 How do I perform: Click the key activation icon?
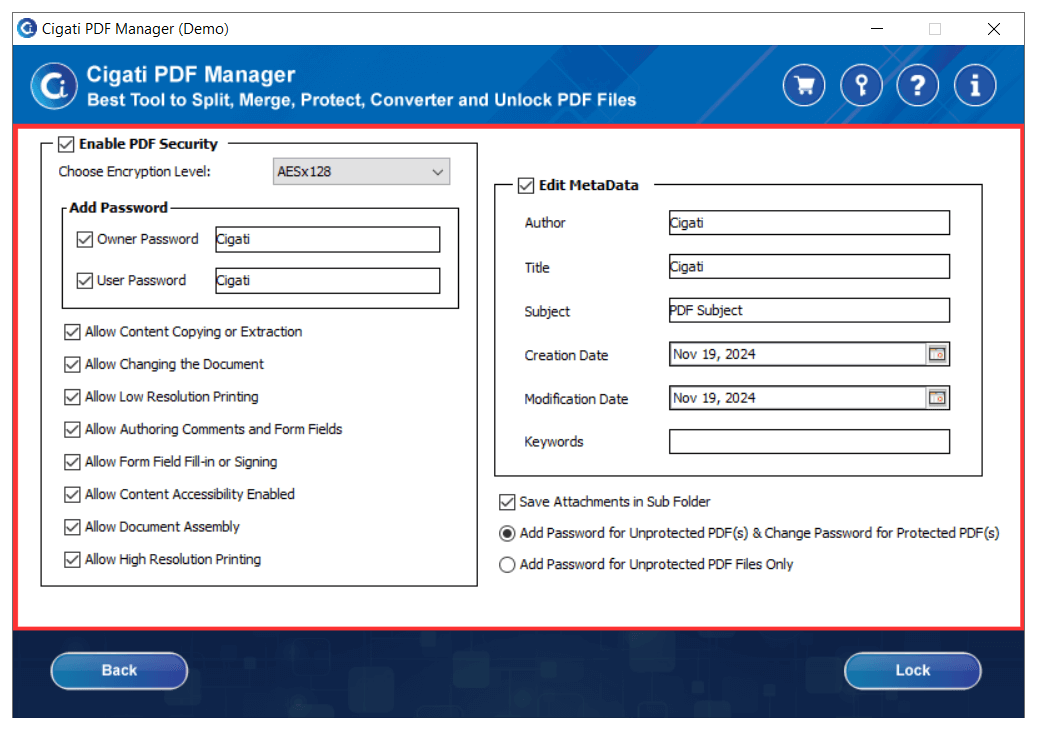(861, 86)
